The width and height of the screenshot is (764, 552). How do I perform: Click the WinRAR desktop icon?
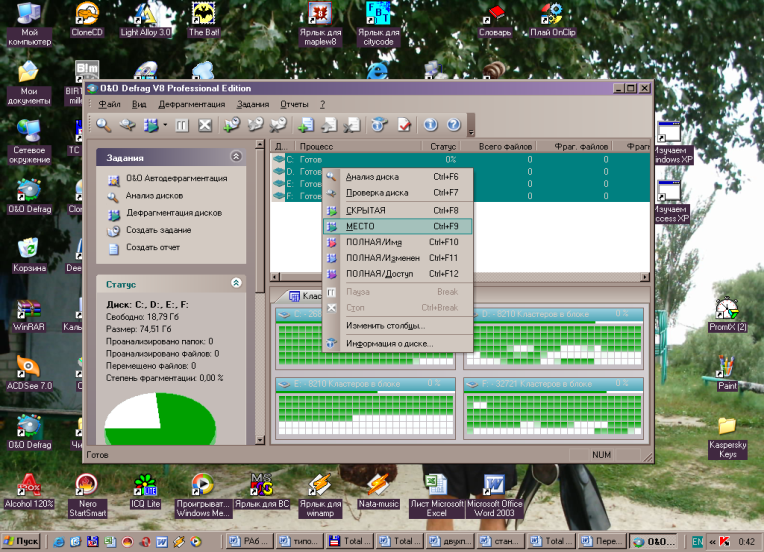click(29, 315)
